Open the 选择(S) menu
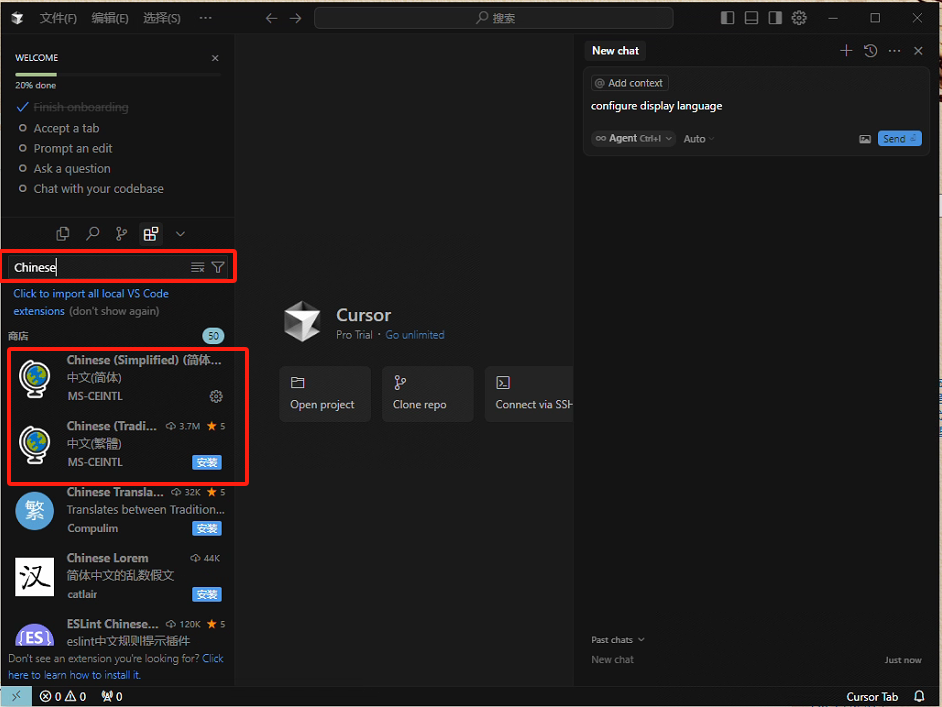 [162, 18]
